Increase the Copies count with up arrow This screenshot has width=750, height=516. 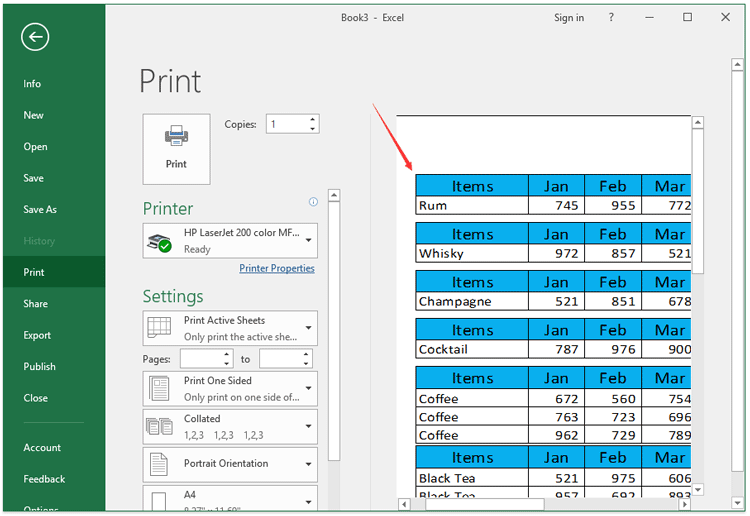point(313,120)
